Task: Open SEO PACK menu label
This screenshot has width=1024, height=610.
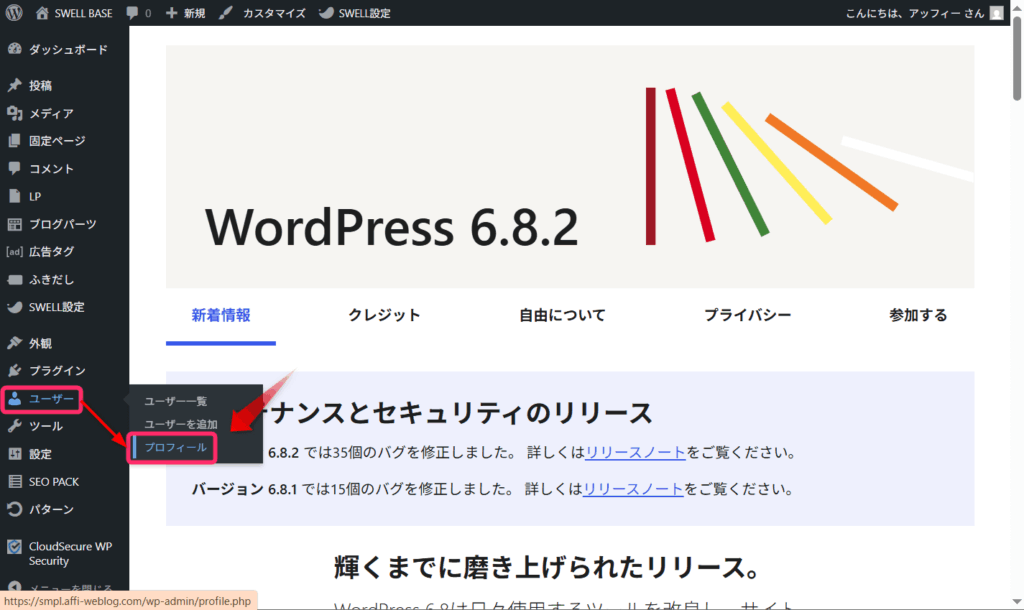Action: [x=54, y=482]
